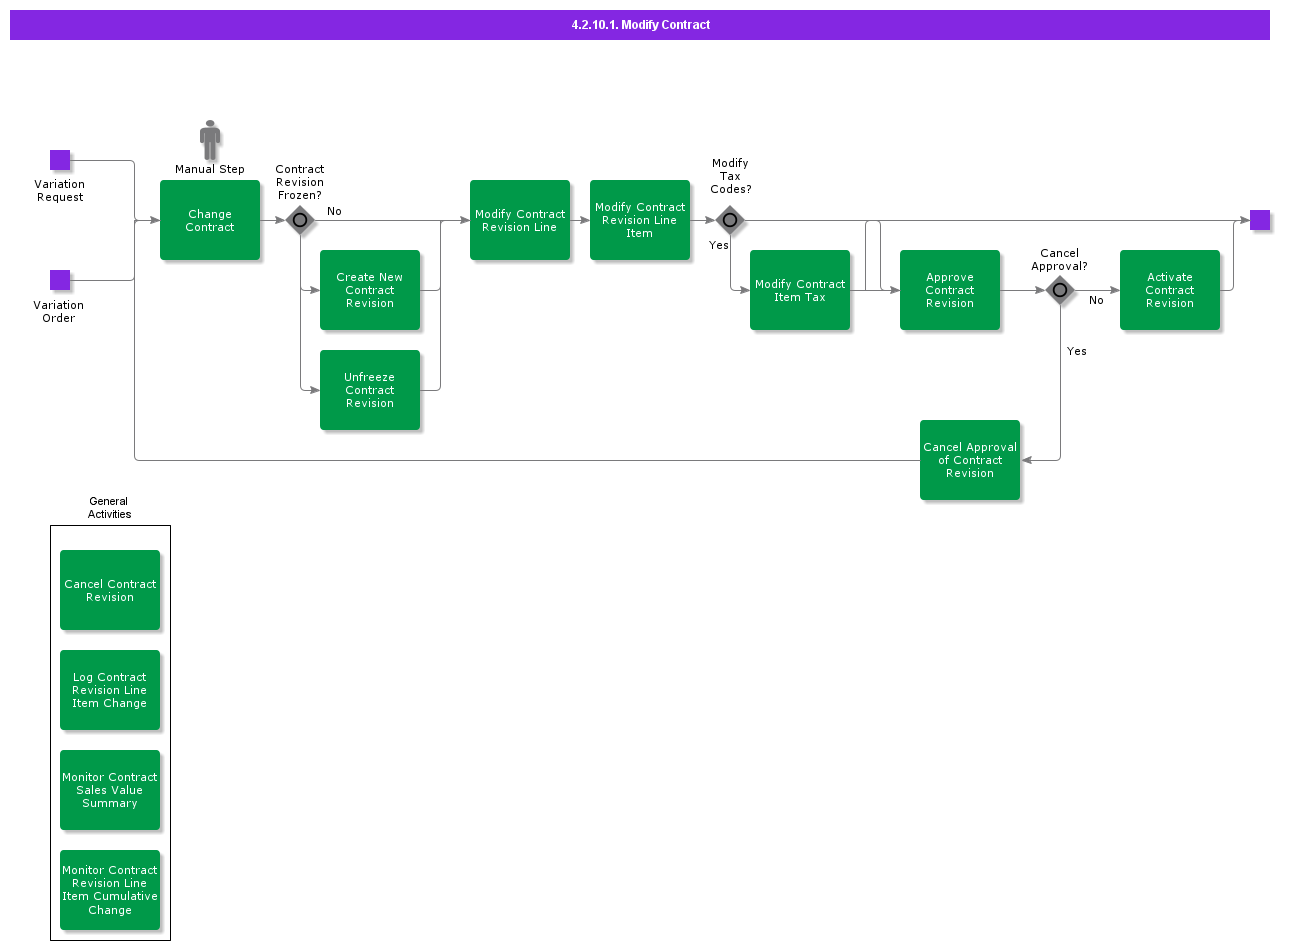
Task: Select the Modify Contract Revision Line Item box
Action: [x=640, y=220]
